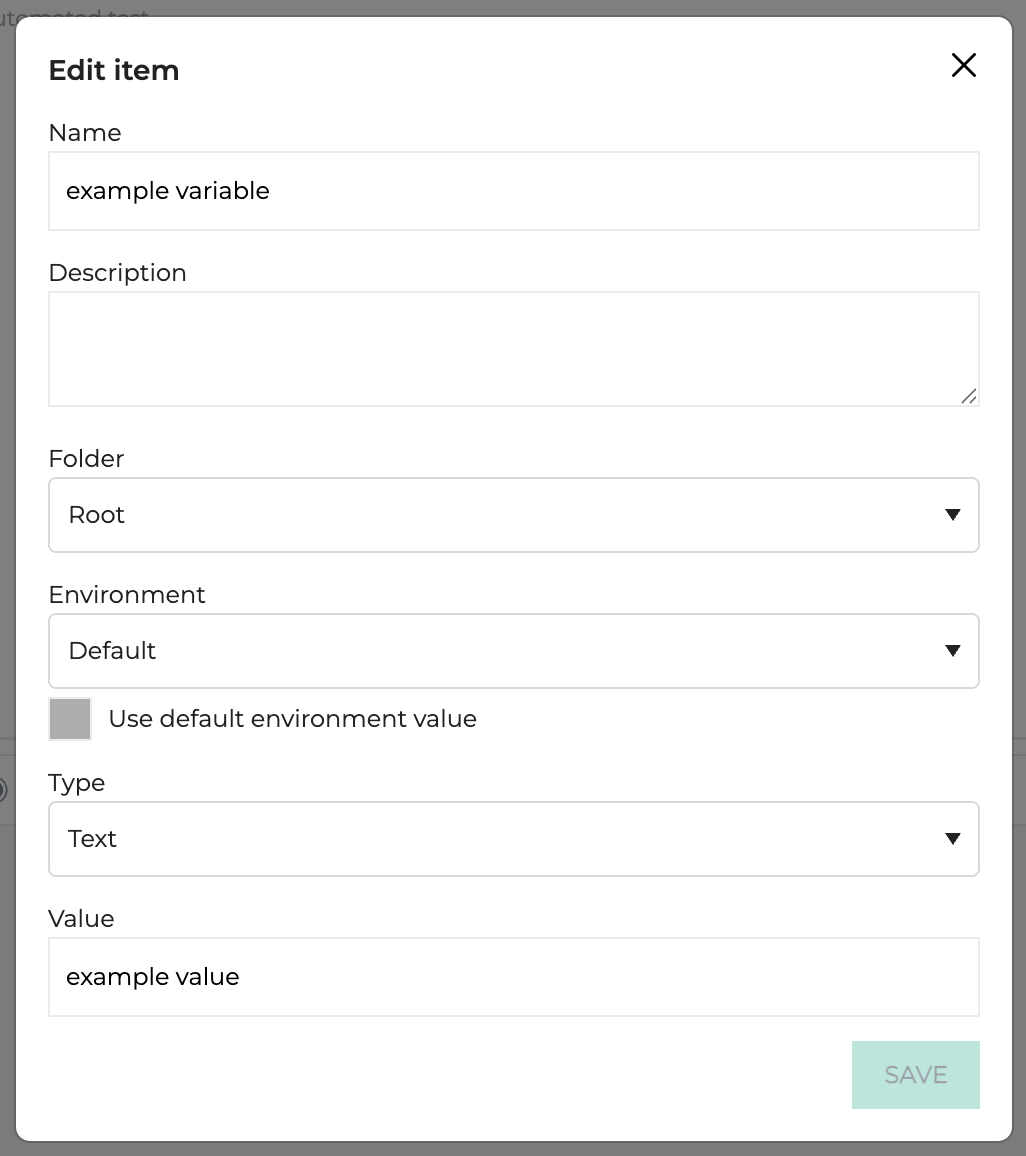Click the triangle arrow in the Folder dropdown
Viewport: 1026px width, 1156px height.
(x=952, y=515)
